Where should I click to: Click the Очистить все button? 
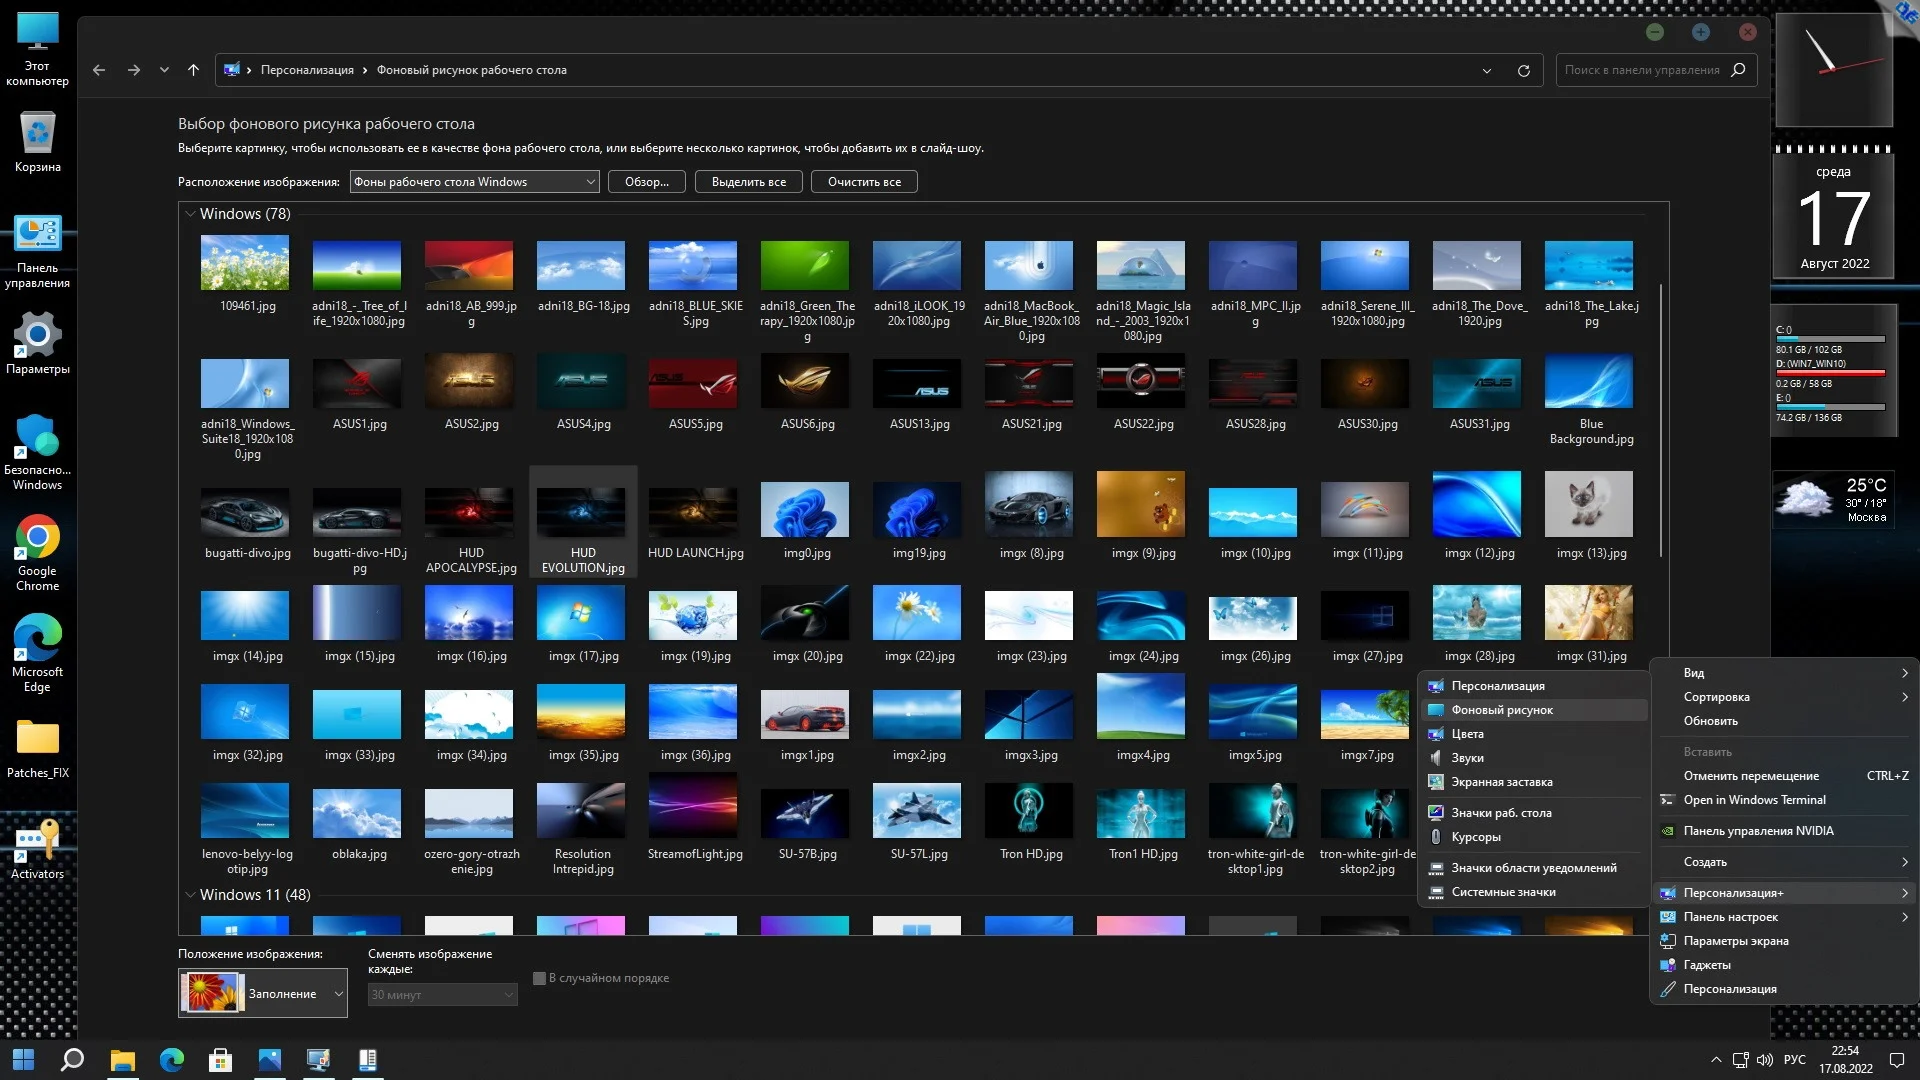[x=864, y=182]
